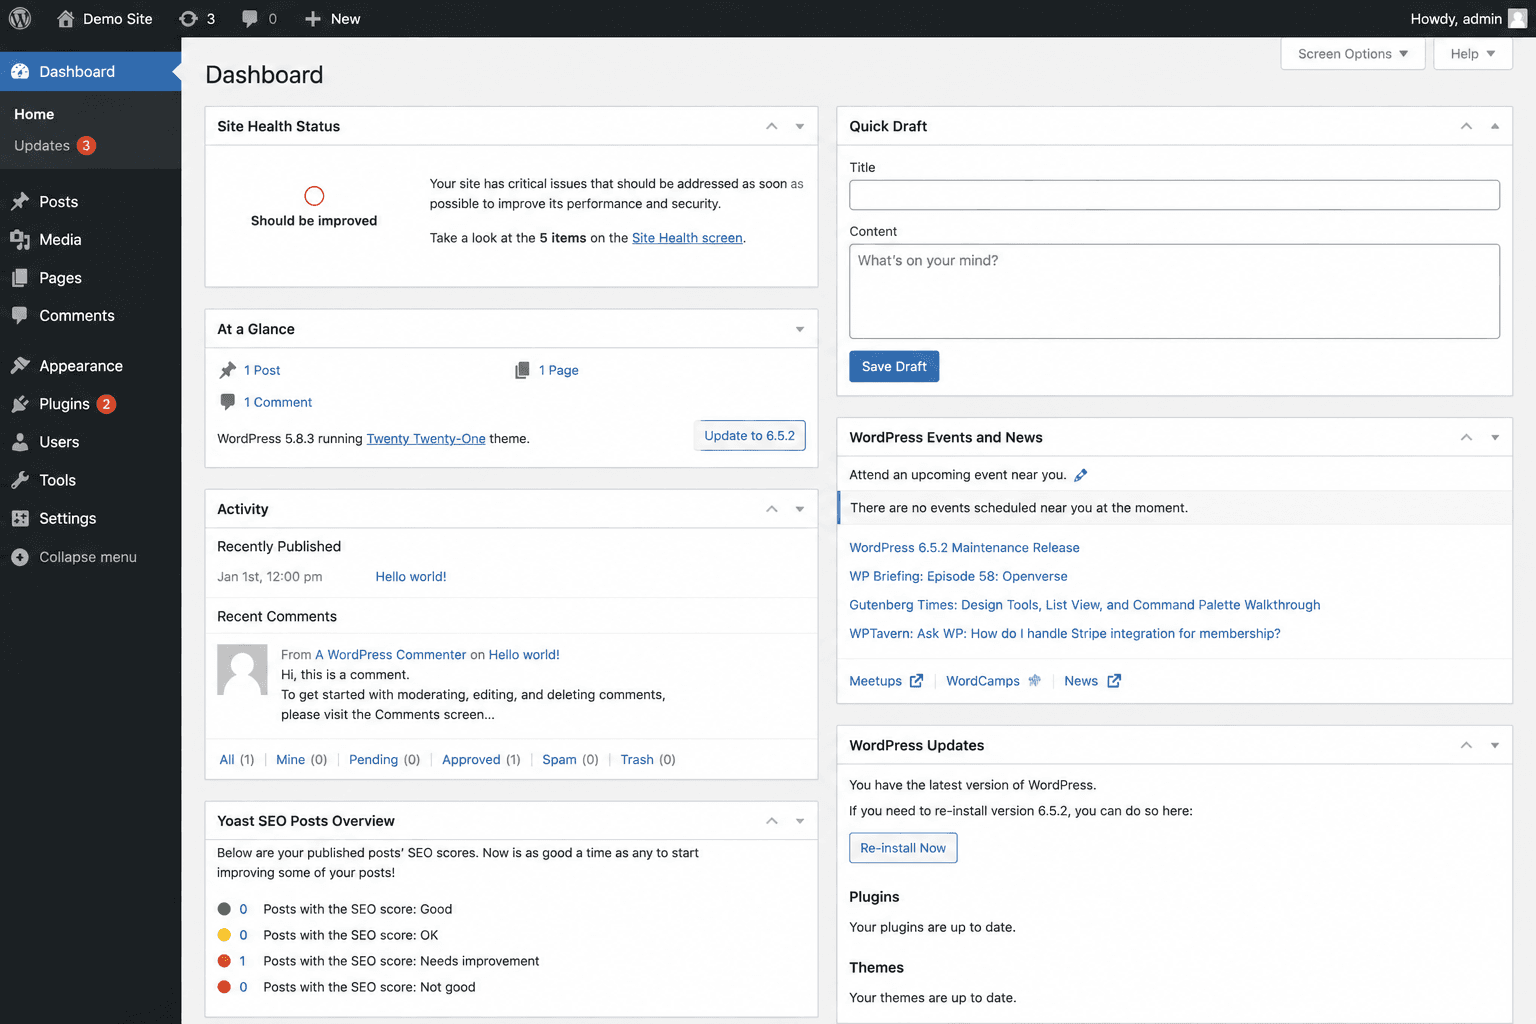Click Collapse menu button
The height and width of the screenshot is (1024, 1536).
[x=75, y=557]
